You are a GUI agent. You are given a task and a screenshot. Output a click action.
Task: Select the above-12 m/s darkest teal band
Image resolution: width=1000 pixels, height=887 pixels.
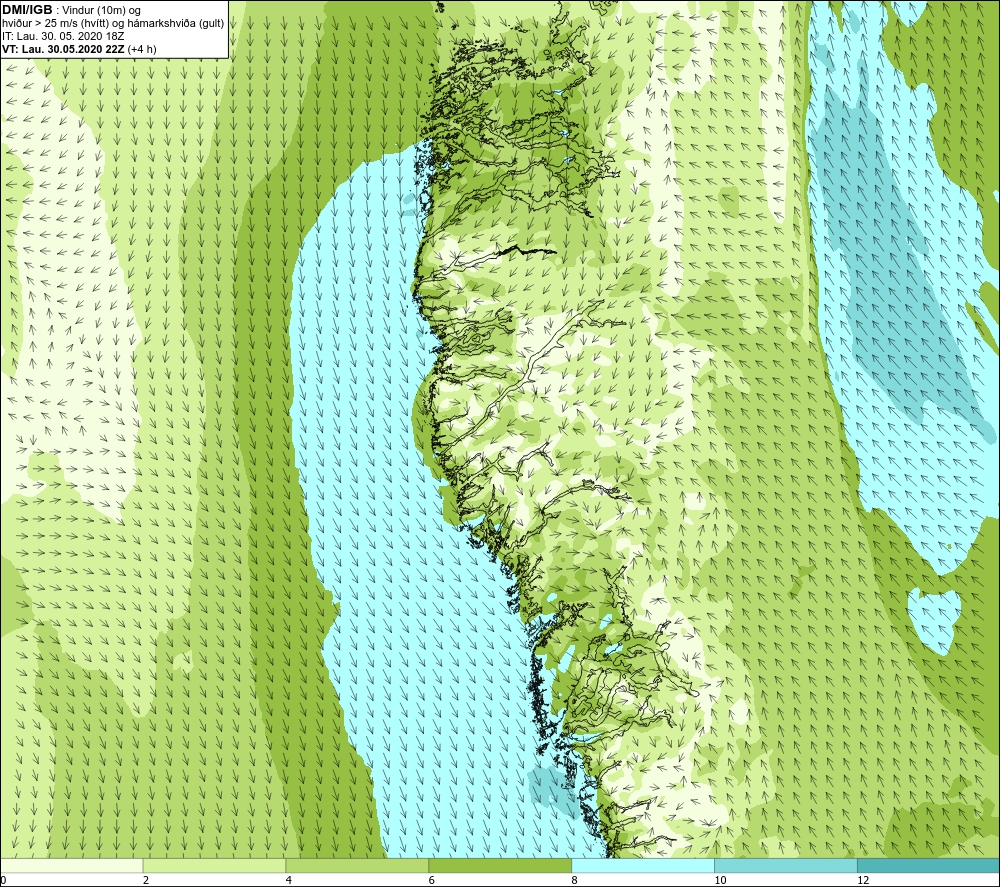(928, 865)
